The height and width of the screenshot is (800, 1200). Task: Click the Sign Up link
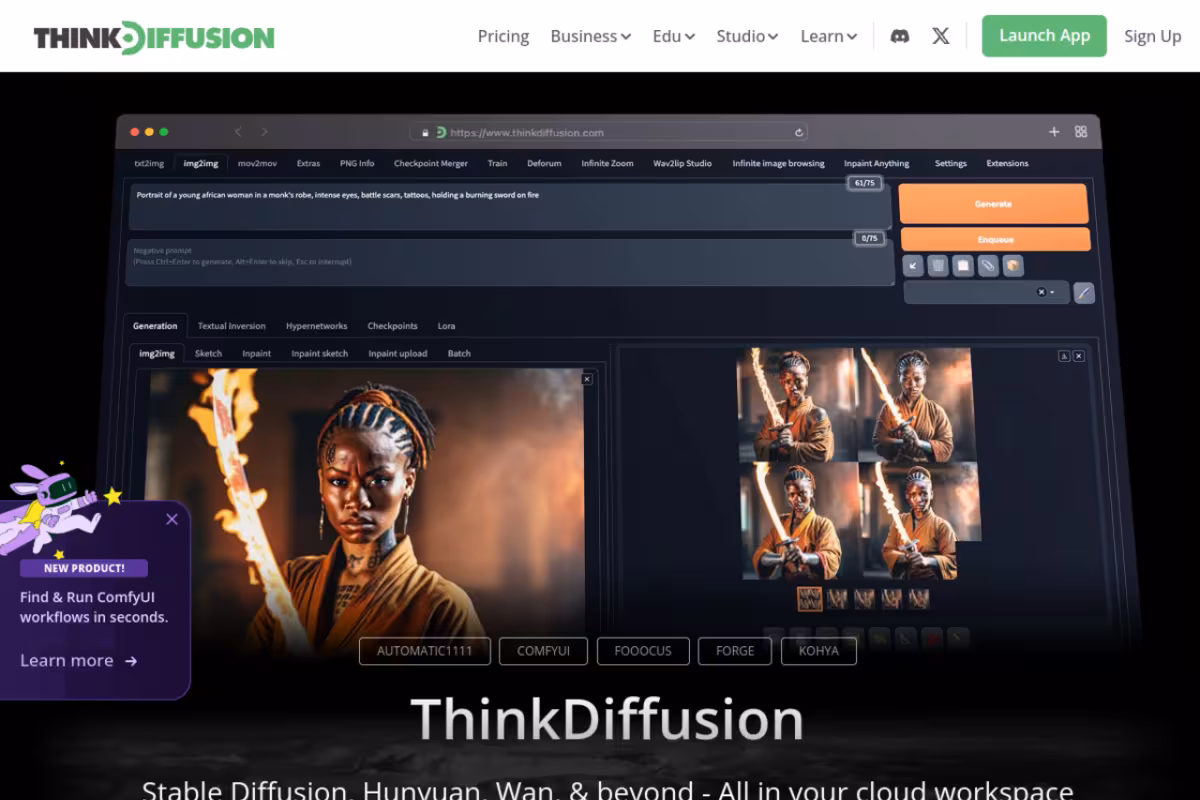point(1153,36)
